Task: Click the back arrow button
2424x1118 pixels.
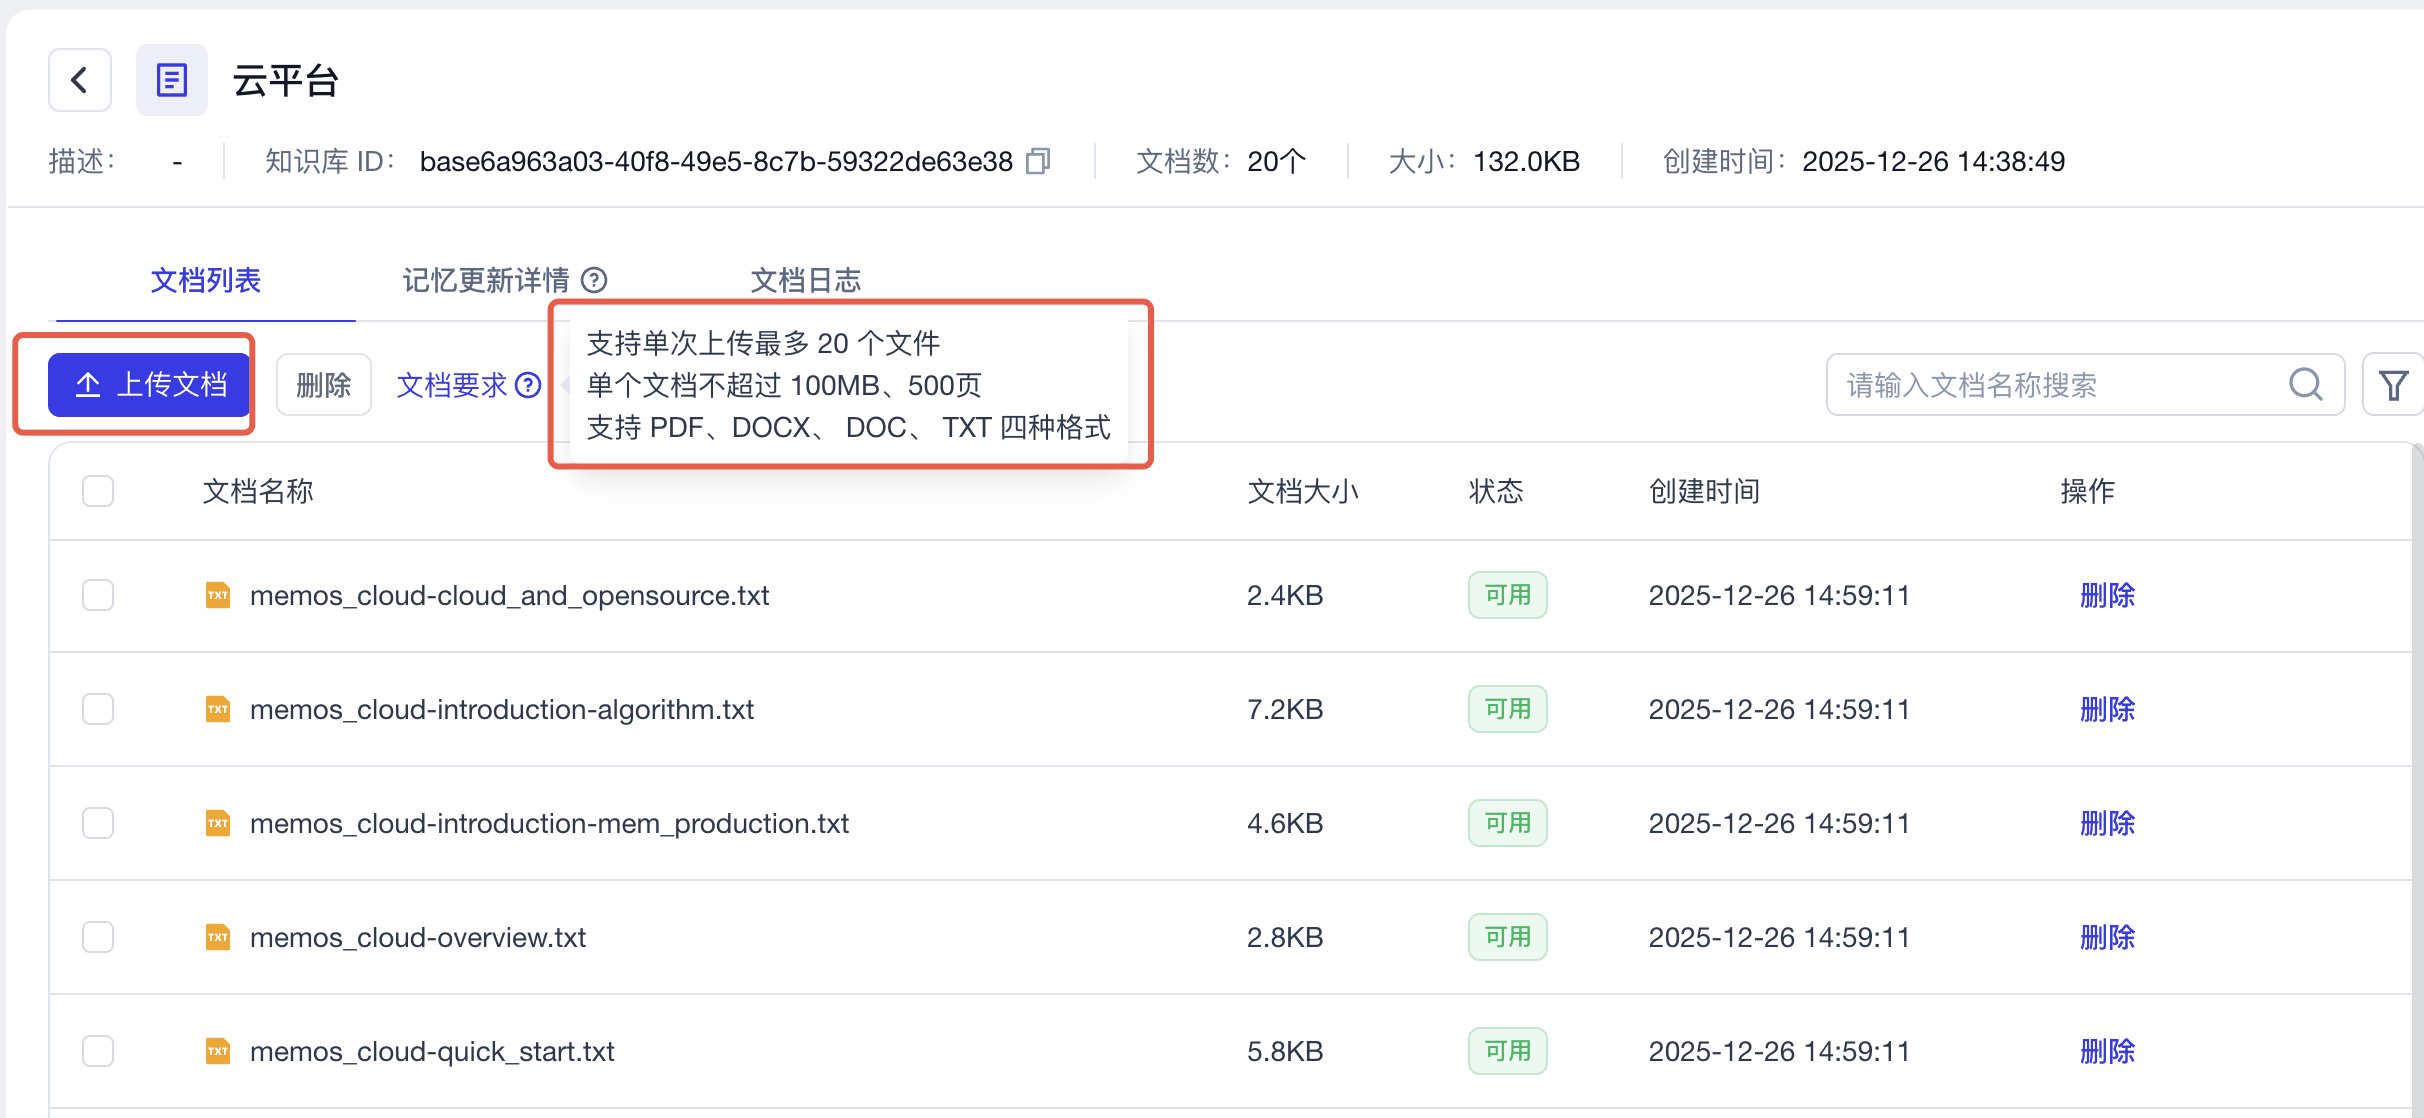Action: [79, 80]
